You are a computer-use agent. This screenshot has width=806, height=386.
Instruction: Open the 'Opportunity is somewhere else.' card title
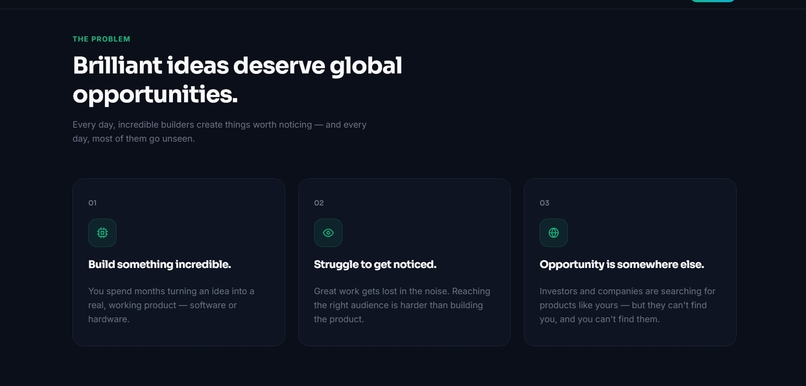(x=621, y=264)
